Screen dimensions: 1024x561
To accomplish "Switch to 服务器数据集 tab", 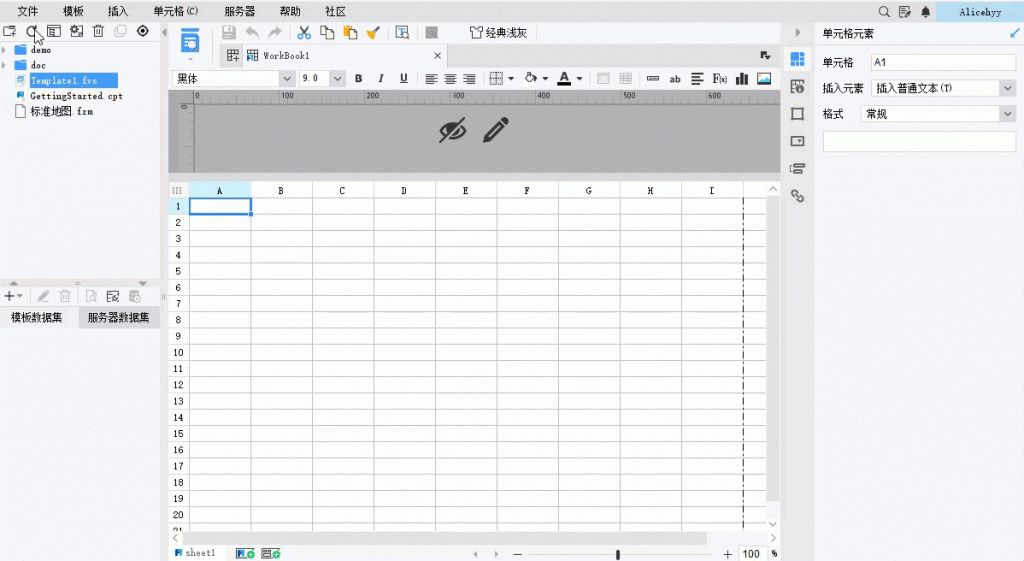I will click(x=118, y=317).
